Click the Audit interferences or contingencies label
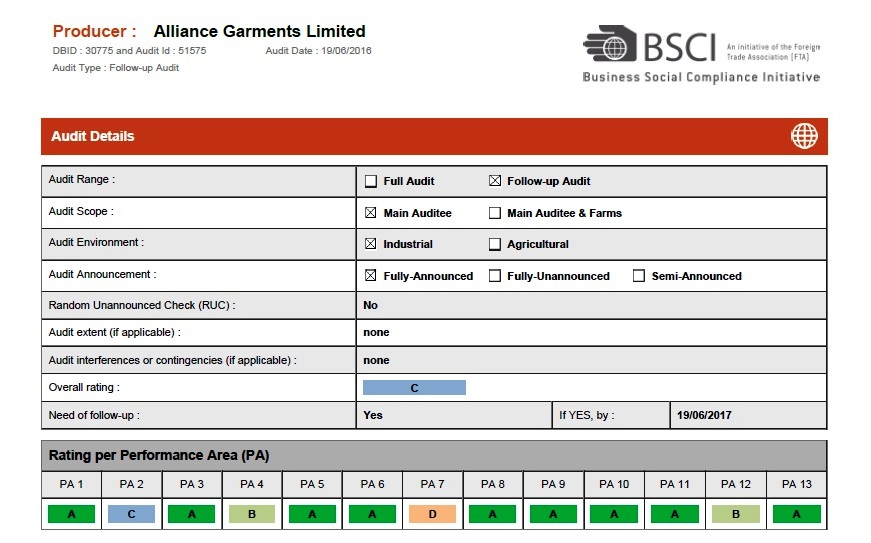The height and width of the screenshot is (543, 871). 172,360
